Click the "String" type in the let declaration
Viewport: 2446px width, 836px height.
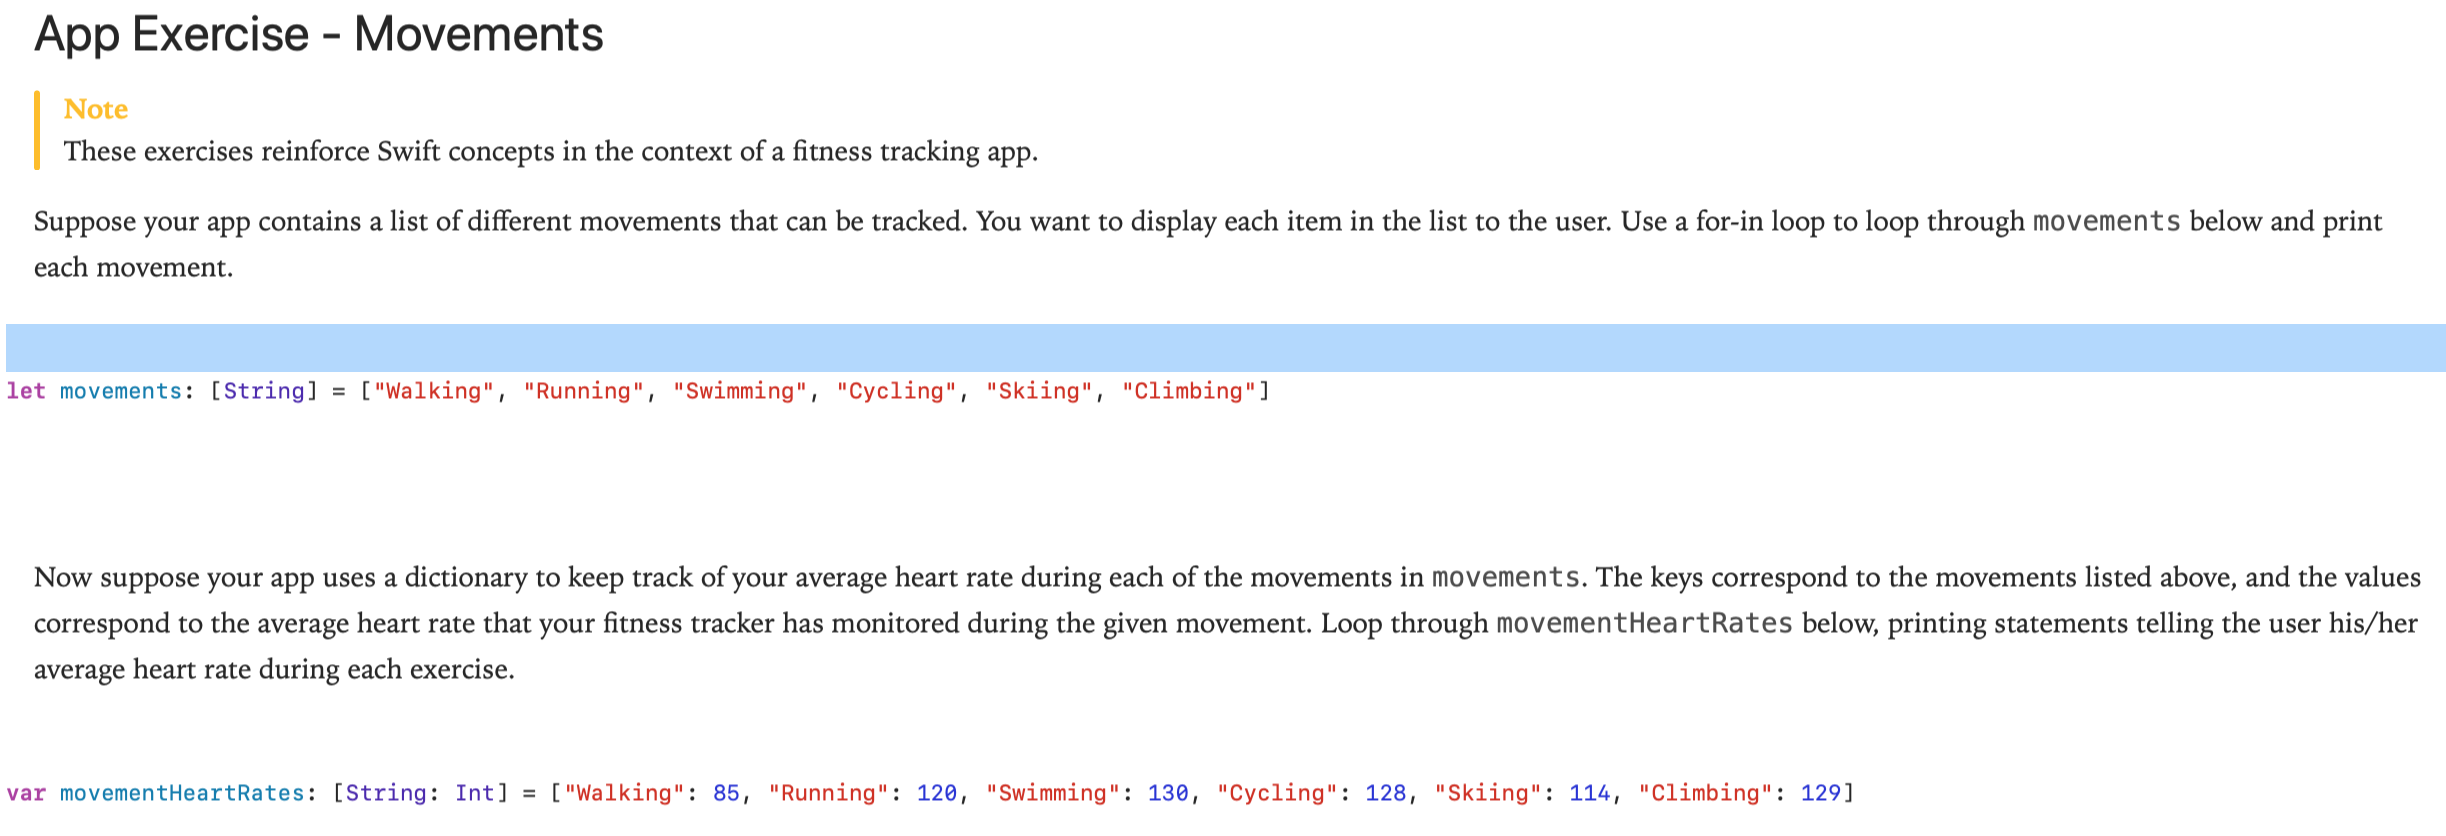(264, 391)
